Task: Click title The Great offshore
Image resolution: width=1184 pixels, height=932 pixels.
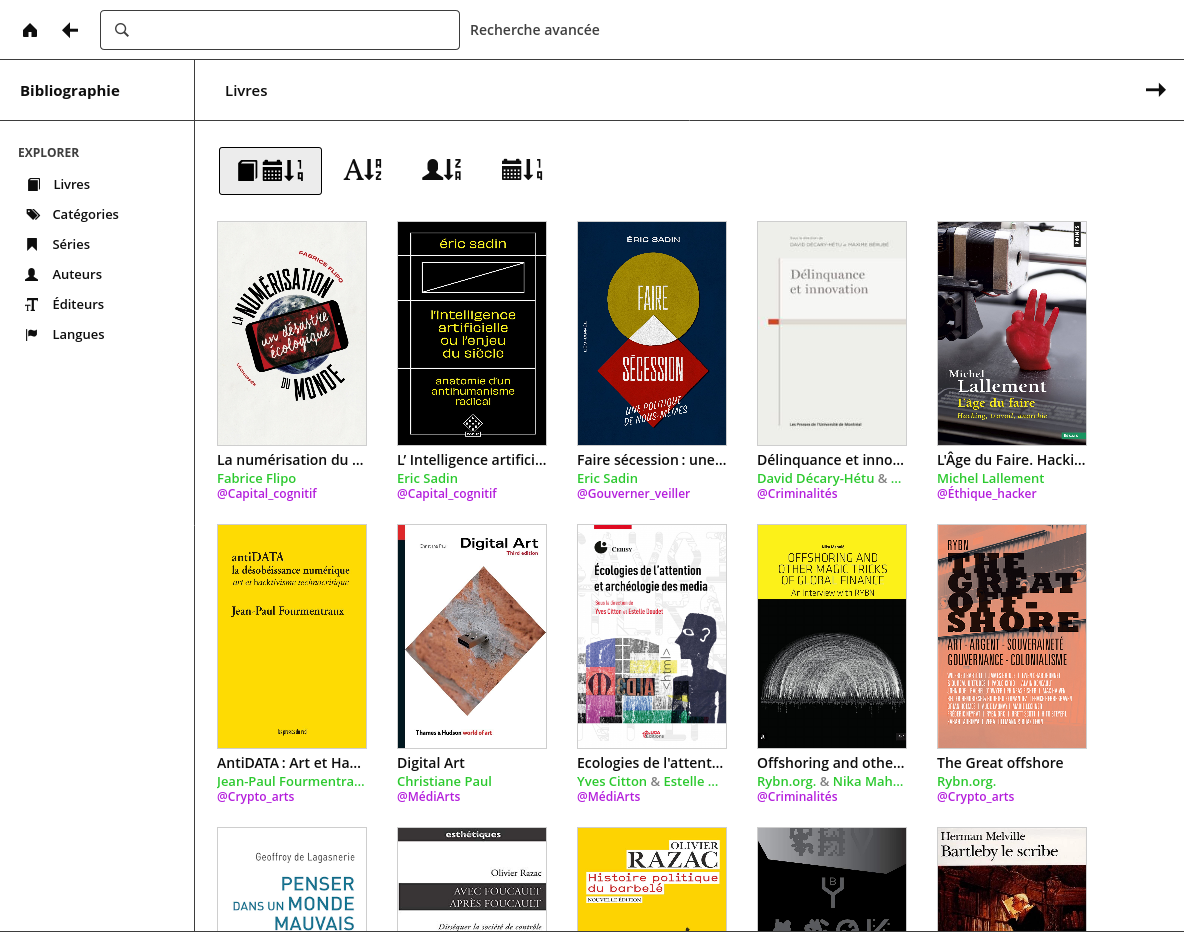Action: pyautogui.click(x=1000, y=763)
